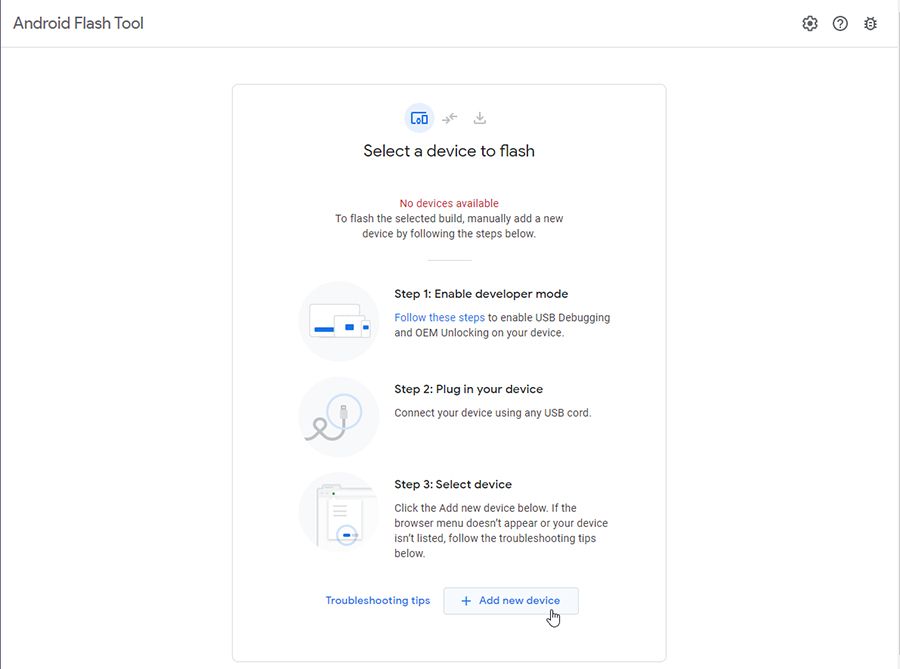Click the 'Connect your device using any USB cord' text
This screenshot has width=900, height=669.
492,413
